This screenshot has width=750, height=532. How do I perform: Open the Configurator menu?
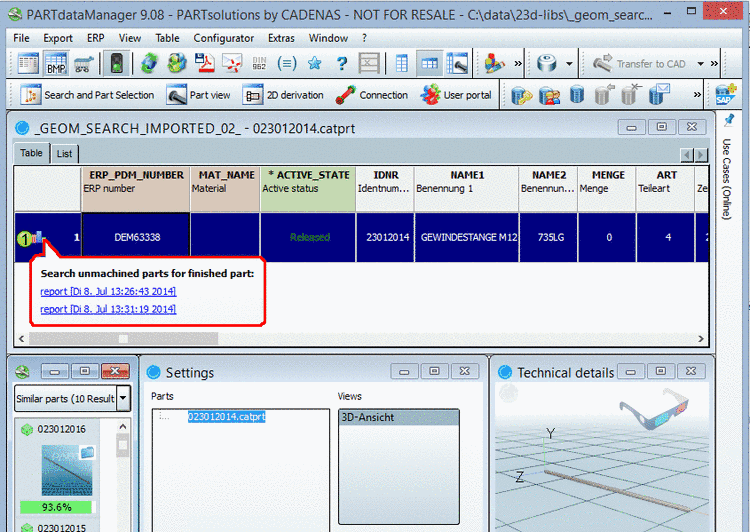(x=223, y=38)
